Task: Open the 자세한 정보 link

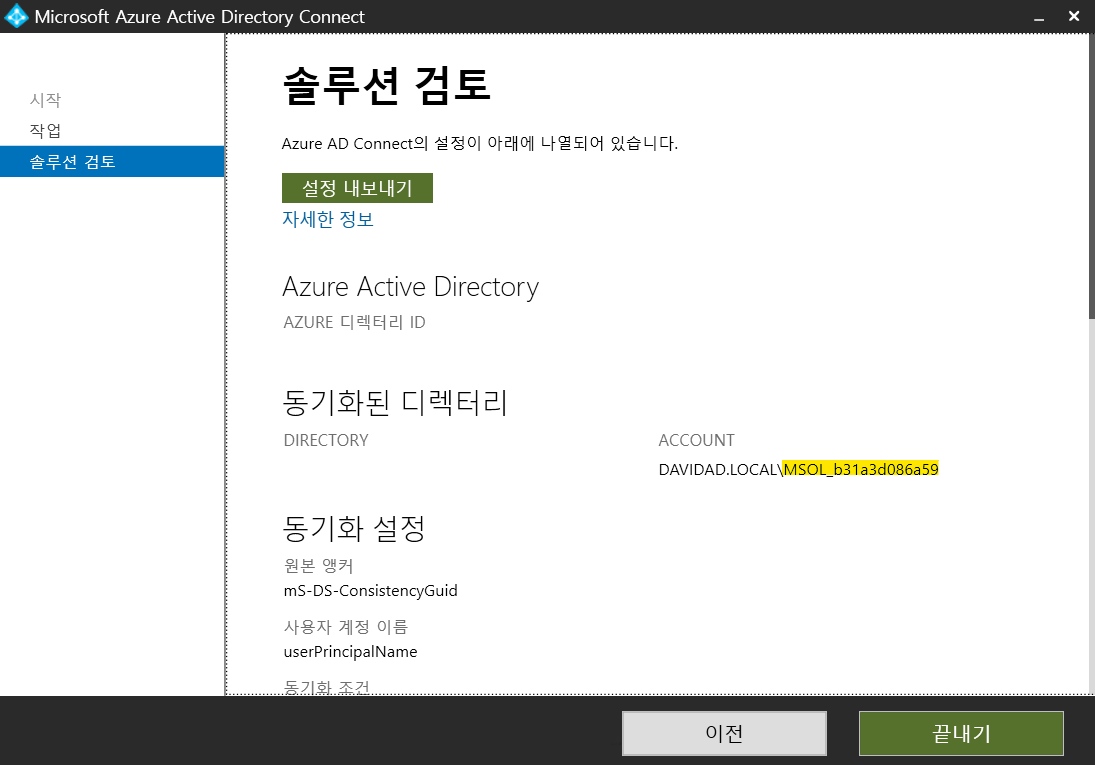Action: coord(328,219)
